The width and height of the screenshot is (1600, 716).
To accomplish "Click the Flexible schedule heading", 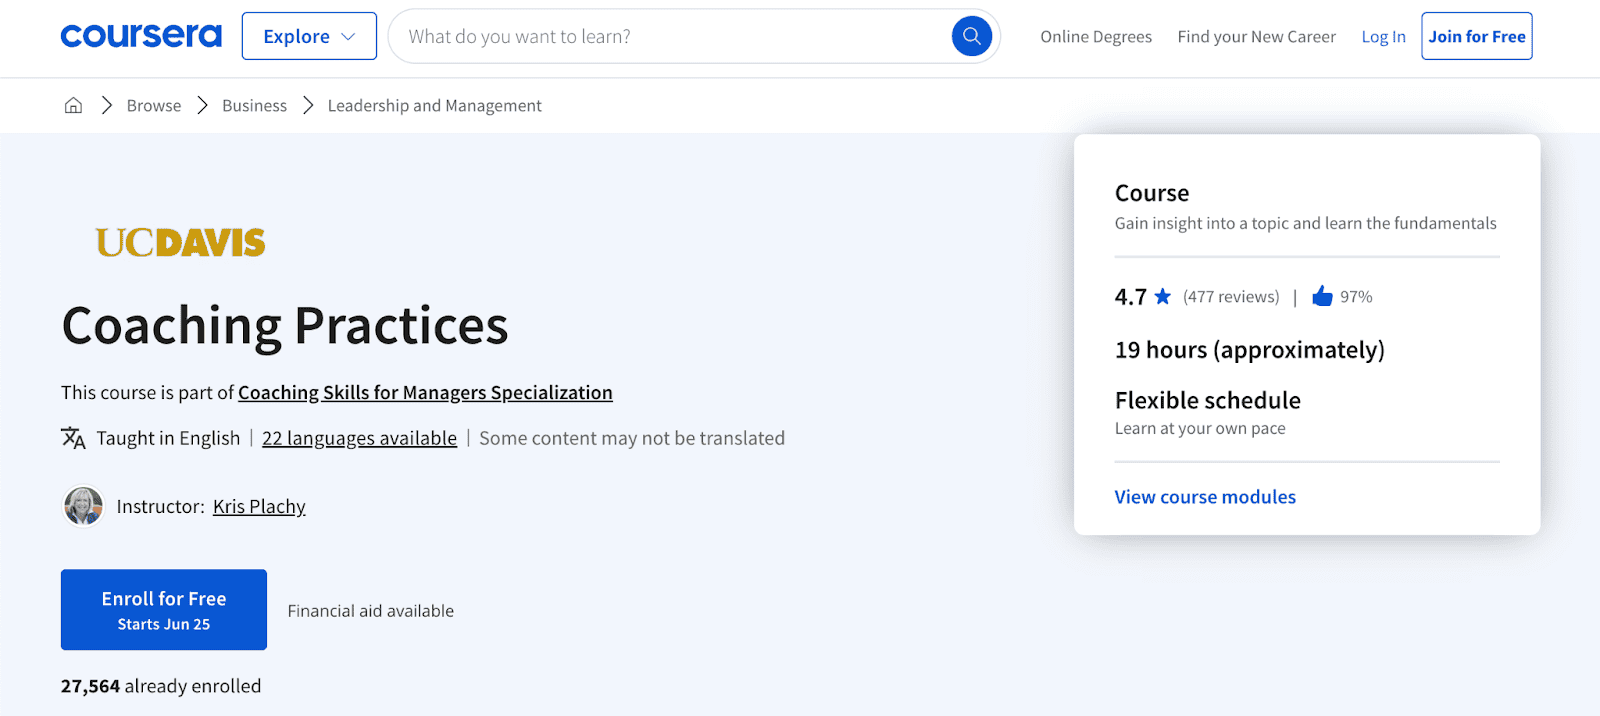I will tap(1208, 400).
